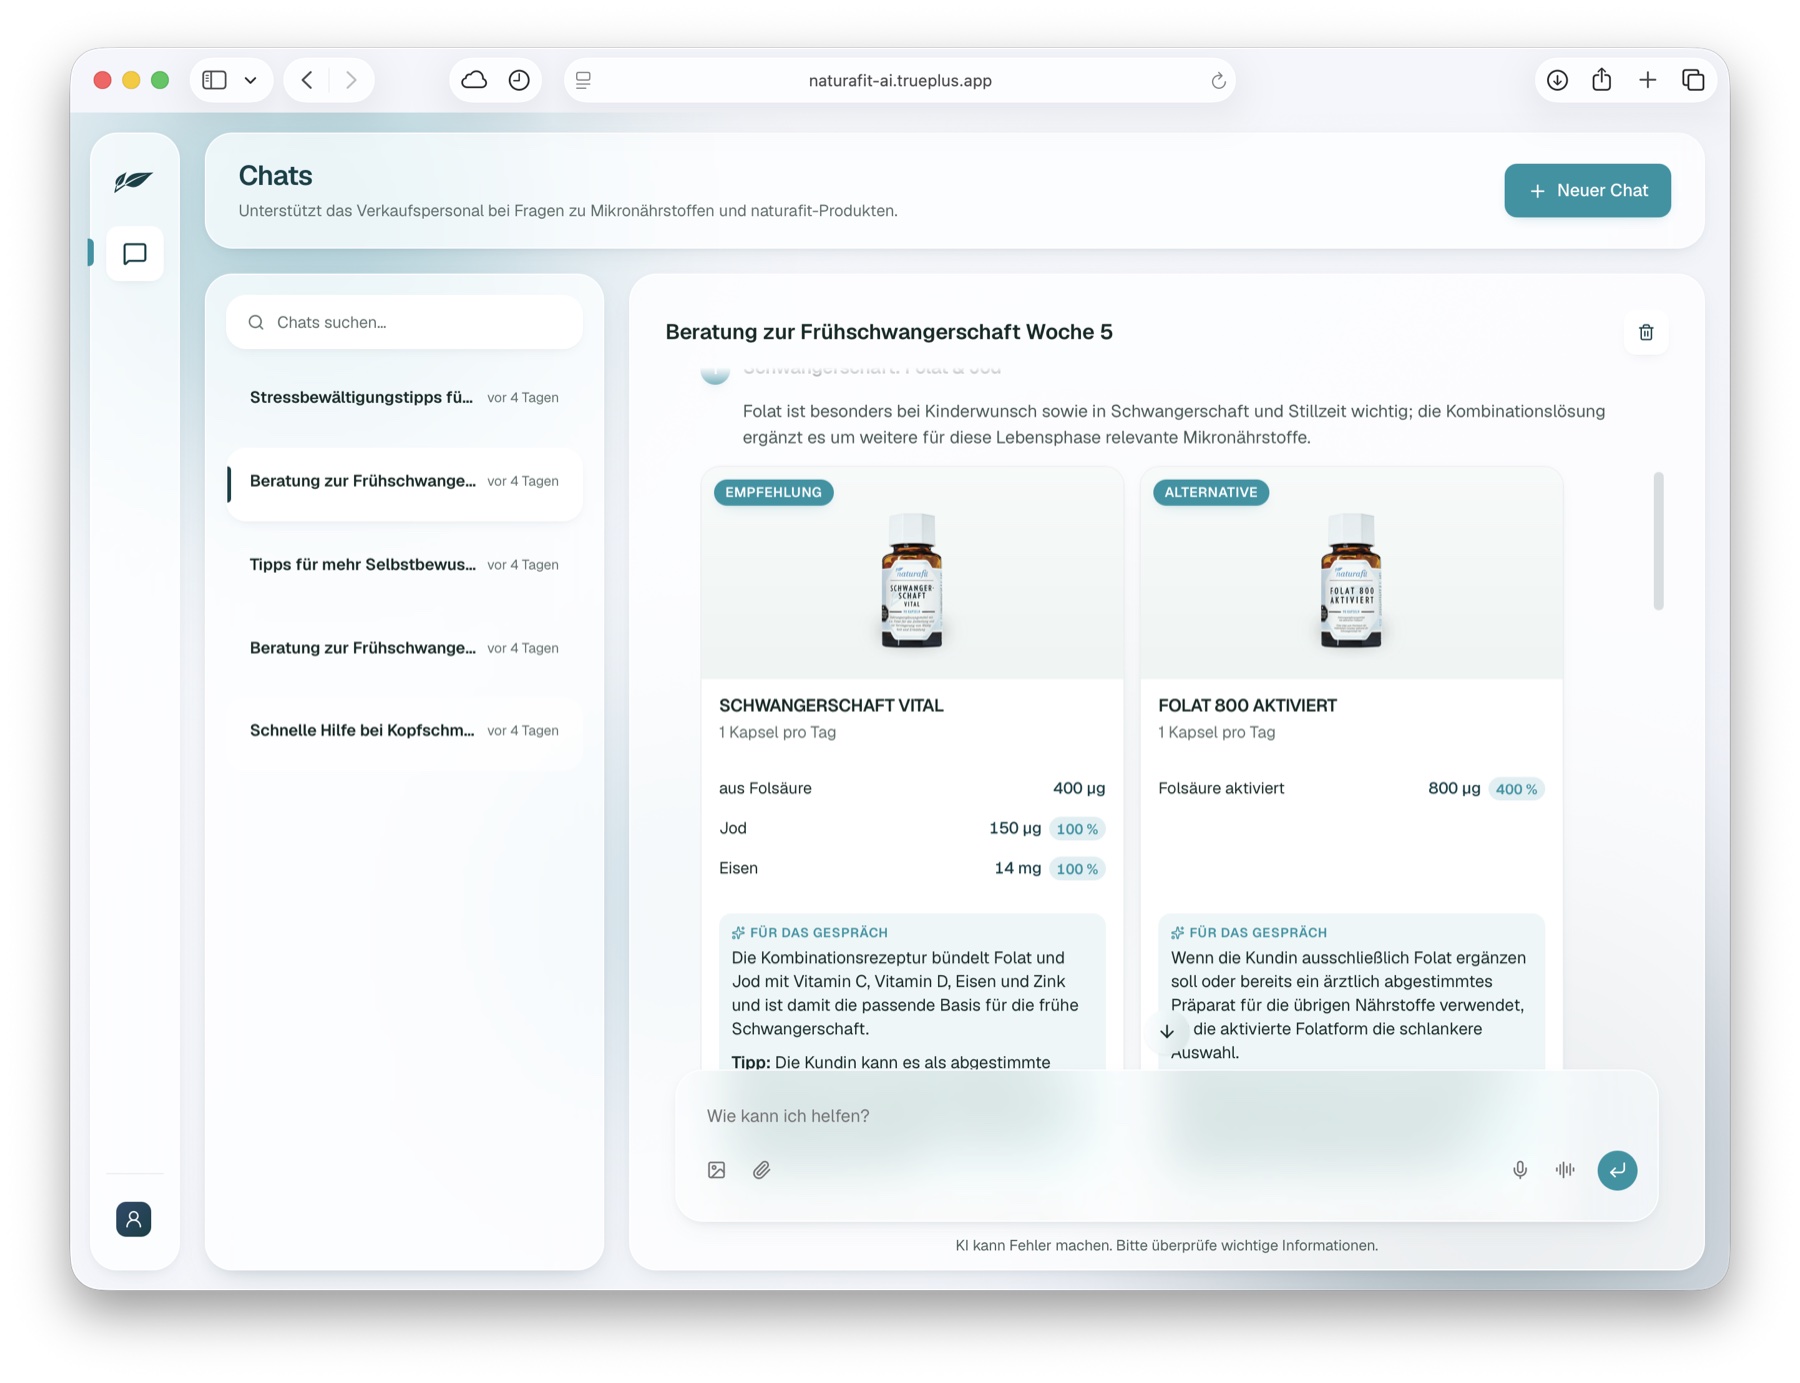Click the chat conversation scrollbar

point(1658,541)
